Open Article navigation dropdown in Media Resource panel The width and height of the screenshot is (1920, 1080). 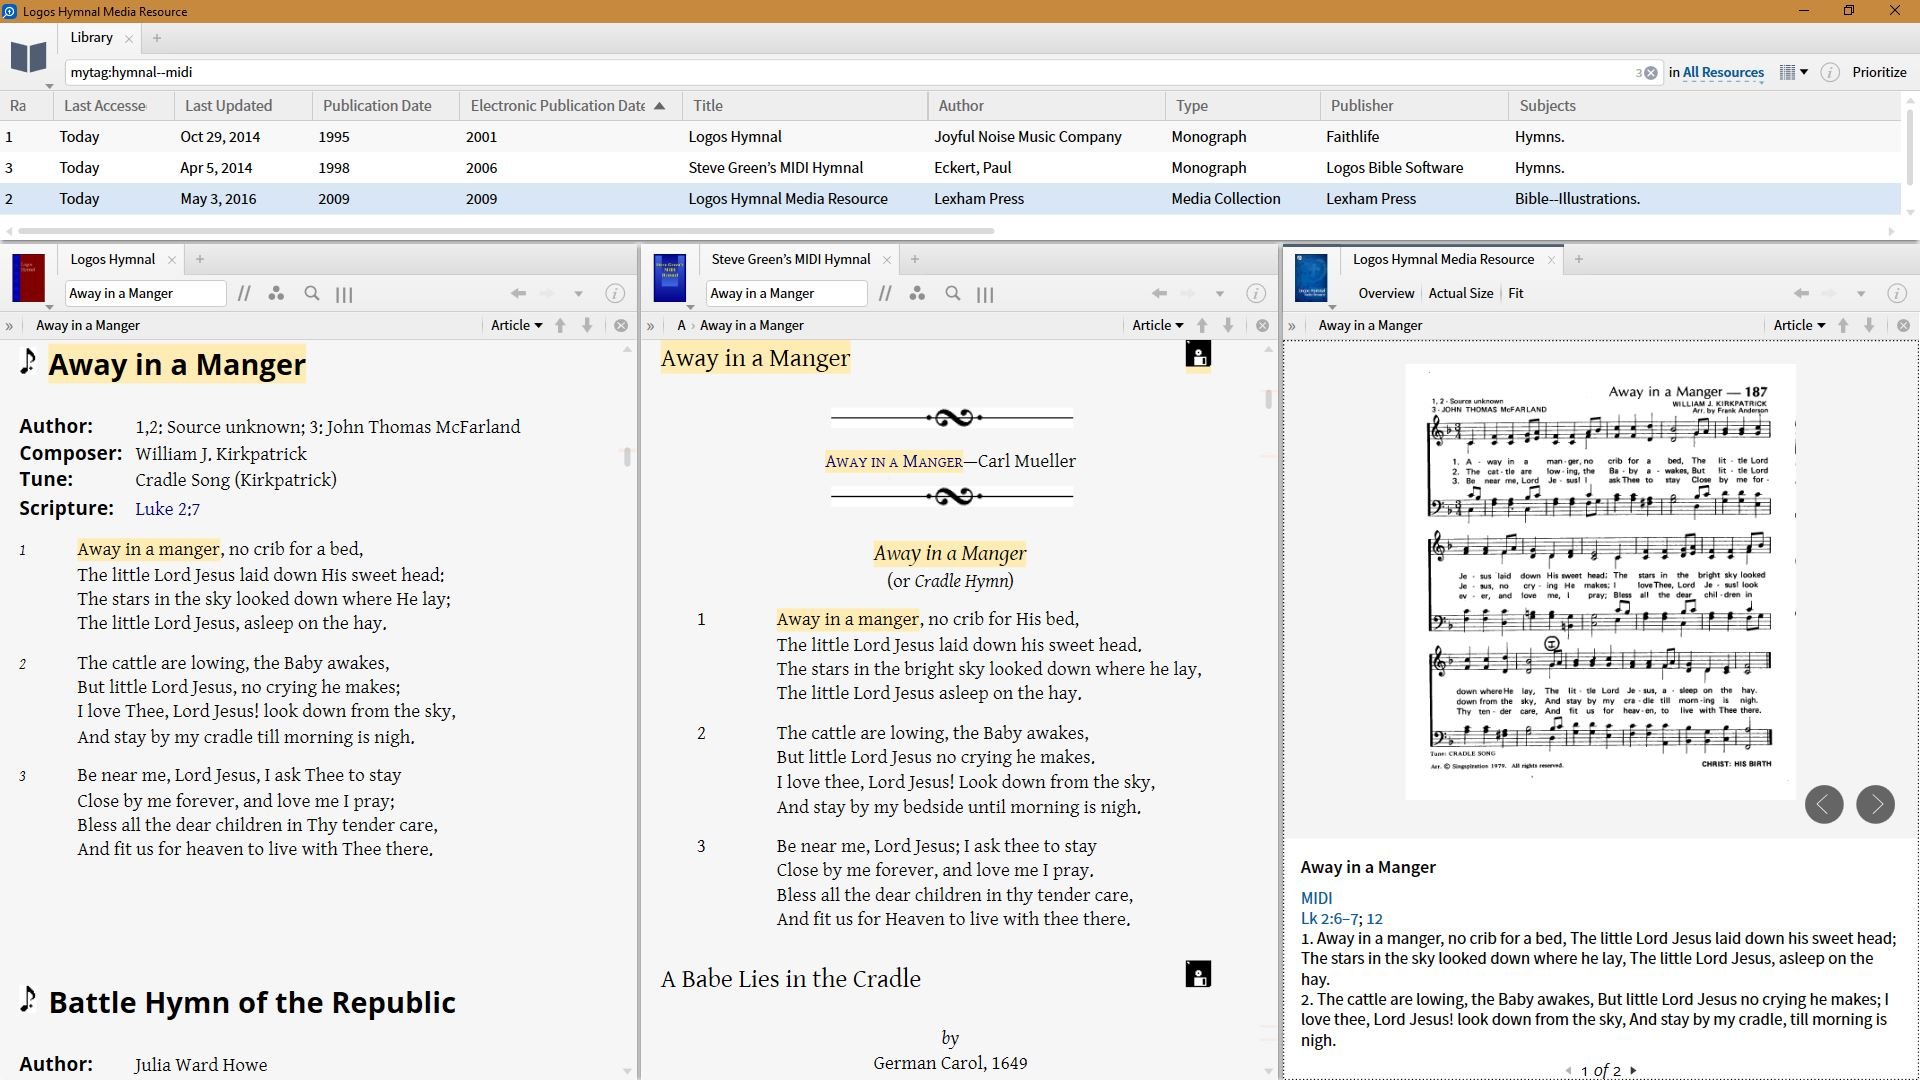point(1799,326)
